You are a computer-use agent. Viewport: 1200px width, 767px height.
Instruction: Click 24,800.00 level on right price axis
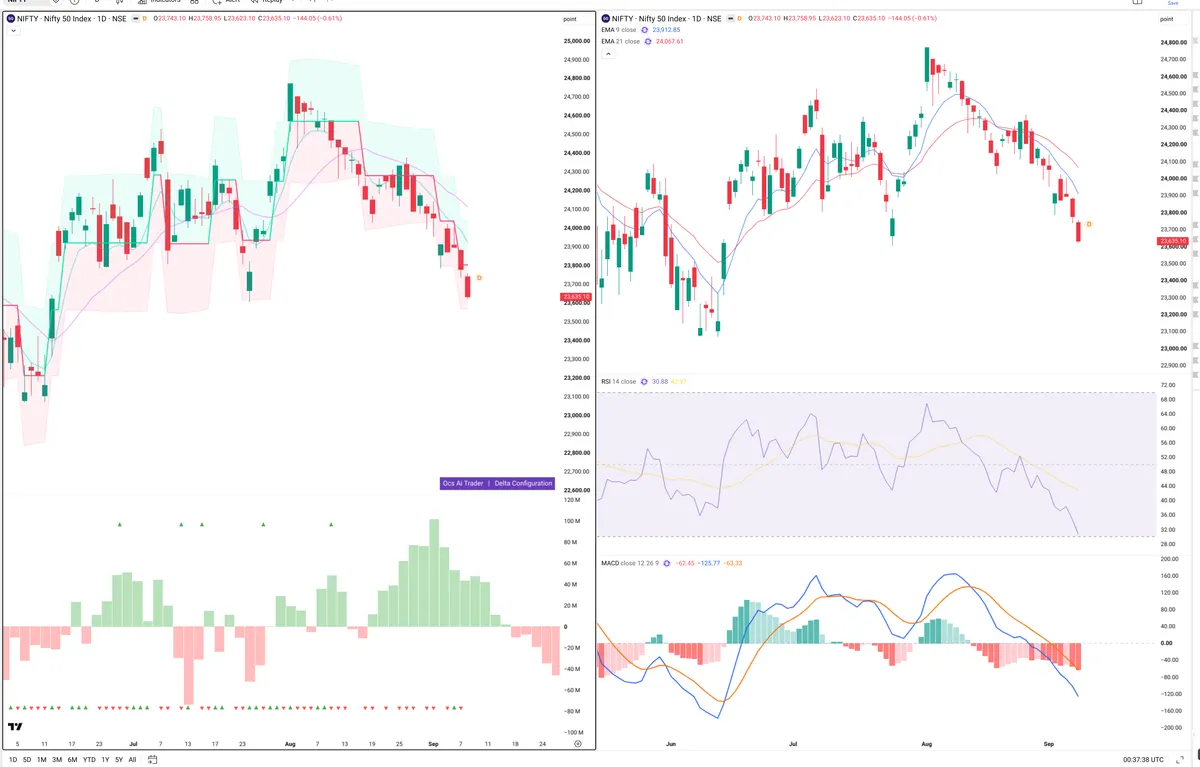tap(1174, 43)
